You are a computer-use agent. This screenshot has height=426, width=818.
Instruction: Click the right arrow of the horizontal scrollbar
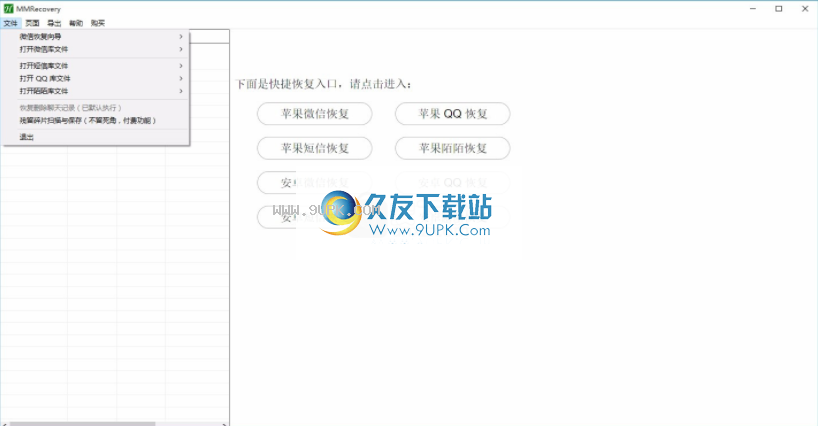point(225,424)
